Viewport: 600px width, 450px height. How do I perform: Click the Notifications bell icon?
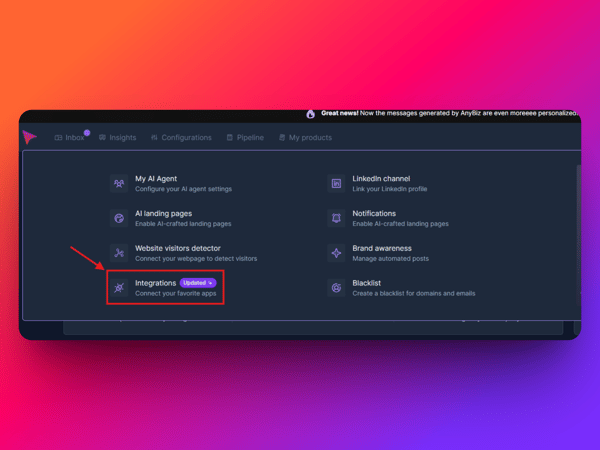[337, 218]
